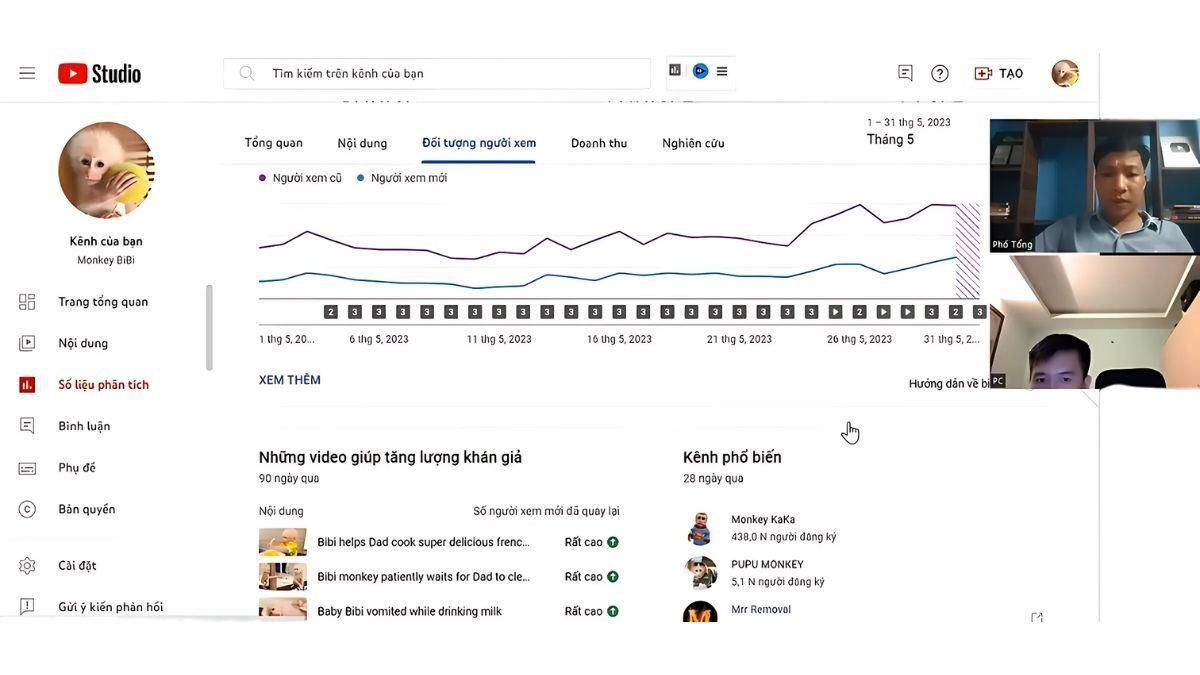Click the Monkey KaKa channel thumbnail
The width and height of the screenshot is (1200, 675).
(x=701, y=527)
